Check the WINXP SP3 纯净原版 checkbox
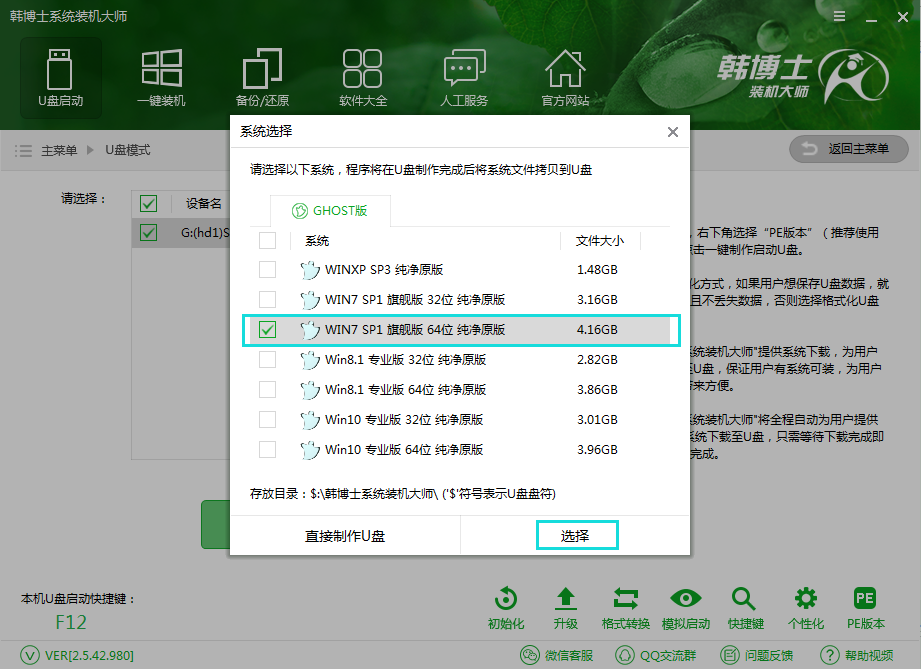 (x=267, y=270)
